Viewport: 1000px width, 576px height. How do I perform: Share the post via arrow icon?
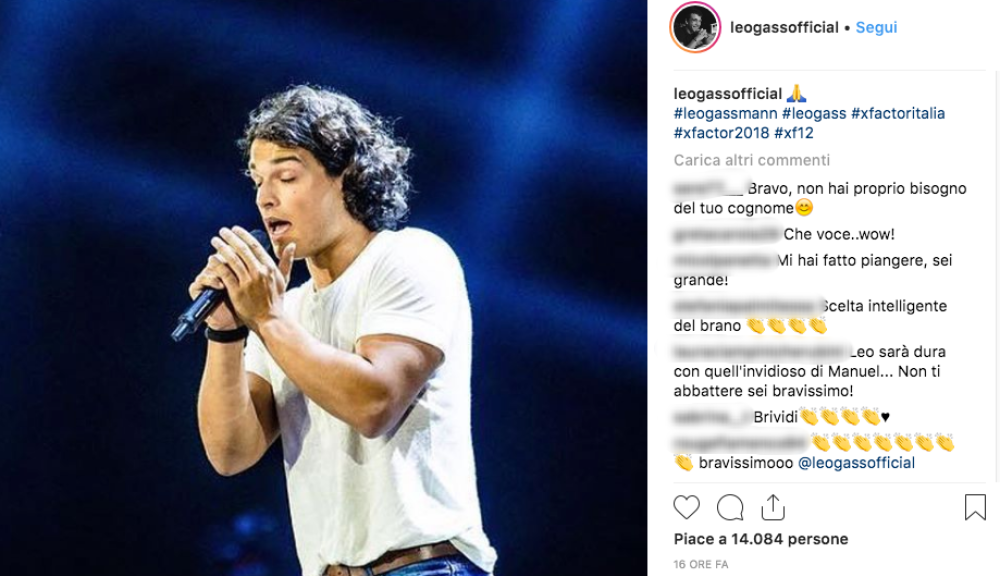coord(773,508)
